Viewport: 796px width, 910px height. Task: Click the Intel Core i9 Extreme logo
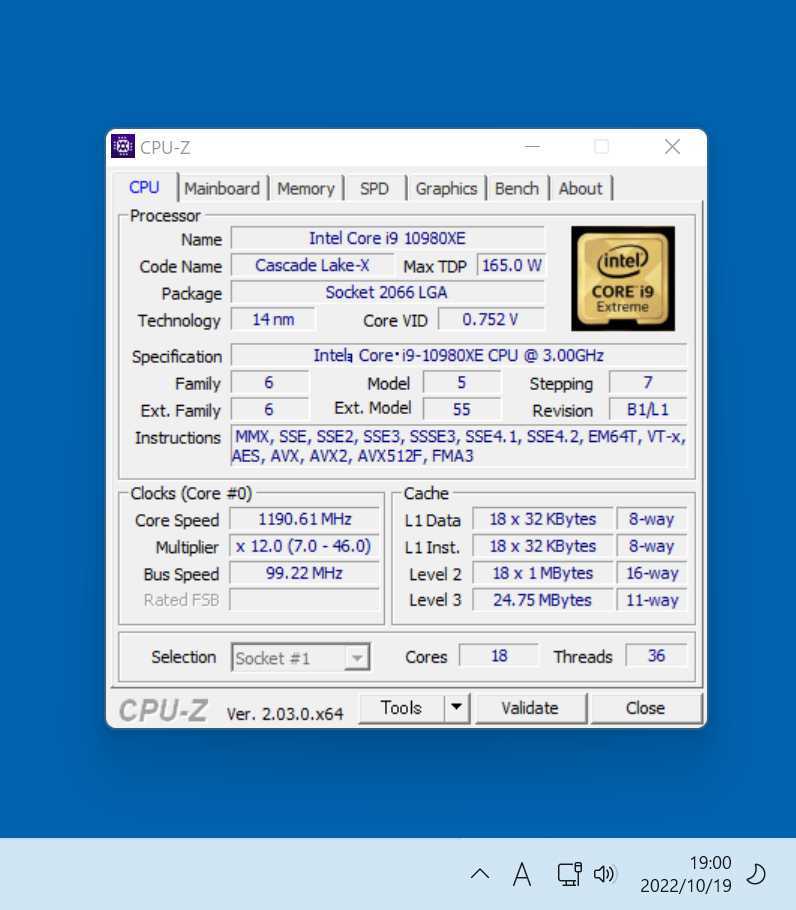point(623,279)
